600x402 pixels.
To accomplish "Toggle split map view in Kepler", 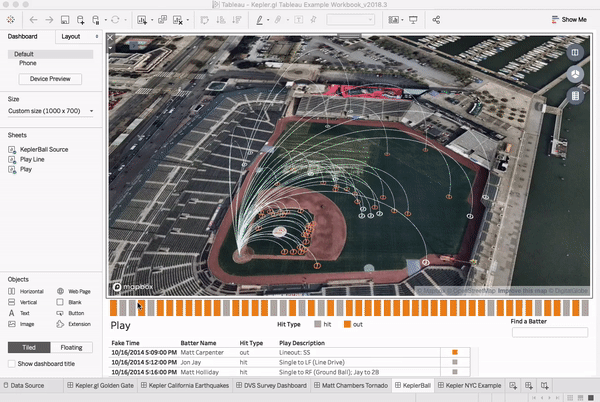I will [x=575, y=52].
